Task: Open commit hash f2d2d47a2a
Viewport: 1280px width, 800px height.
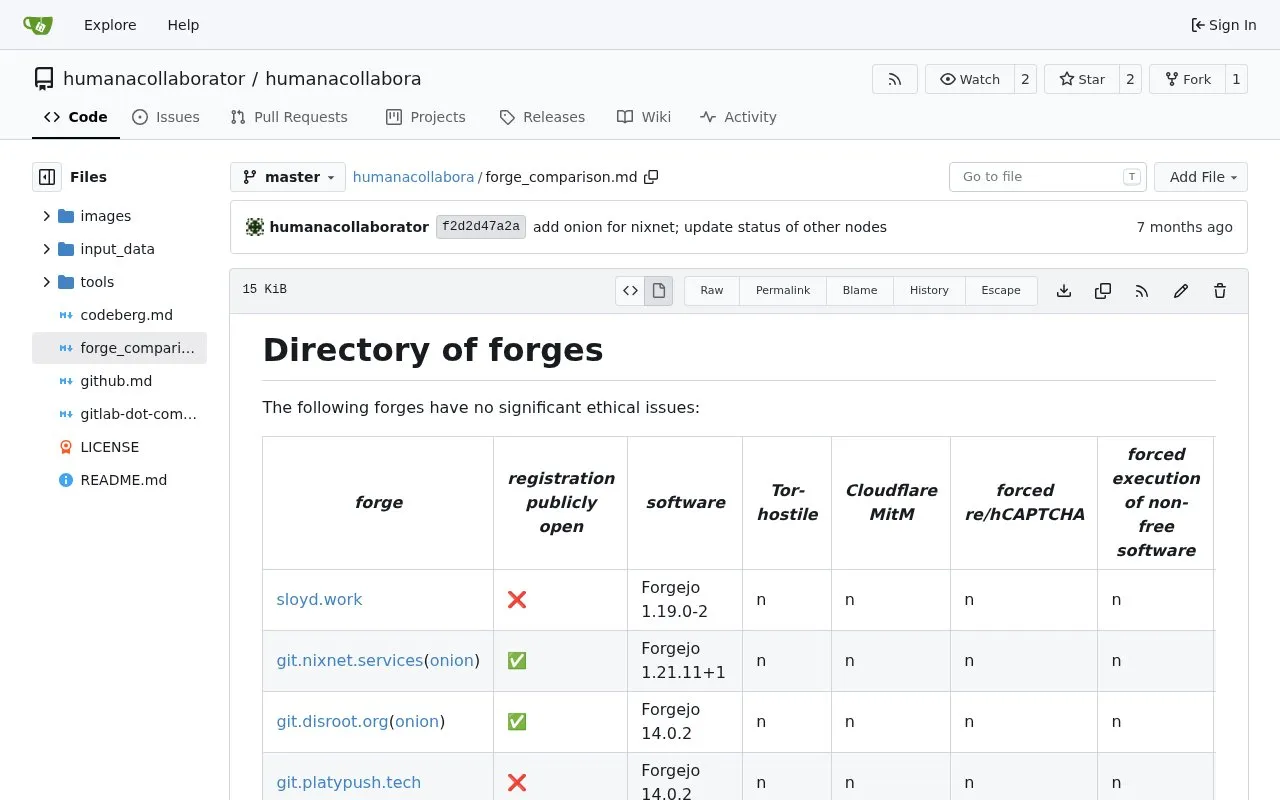Action: point(481,227)
